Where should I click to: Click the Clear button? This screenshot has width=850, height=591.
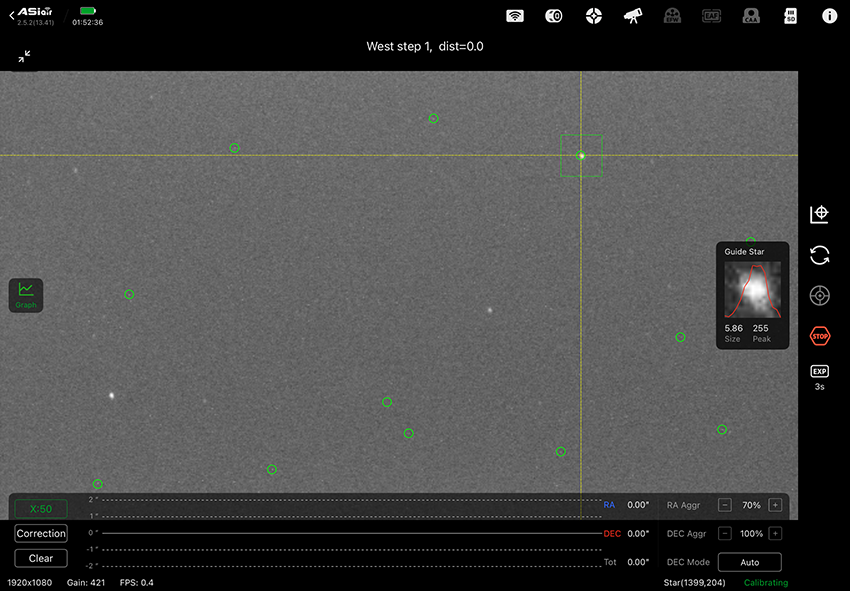[x=41, y=558]
